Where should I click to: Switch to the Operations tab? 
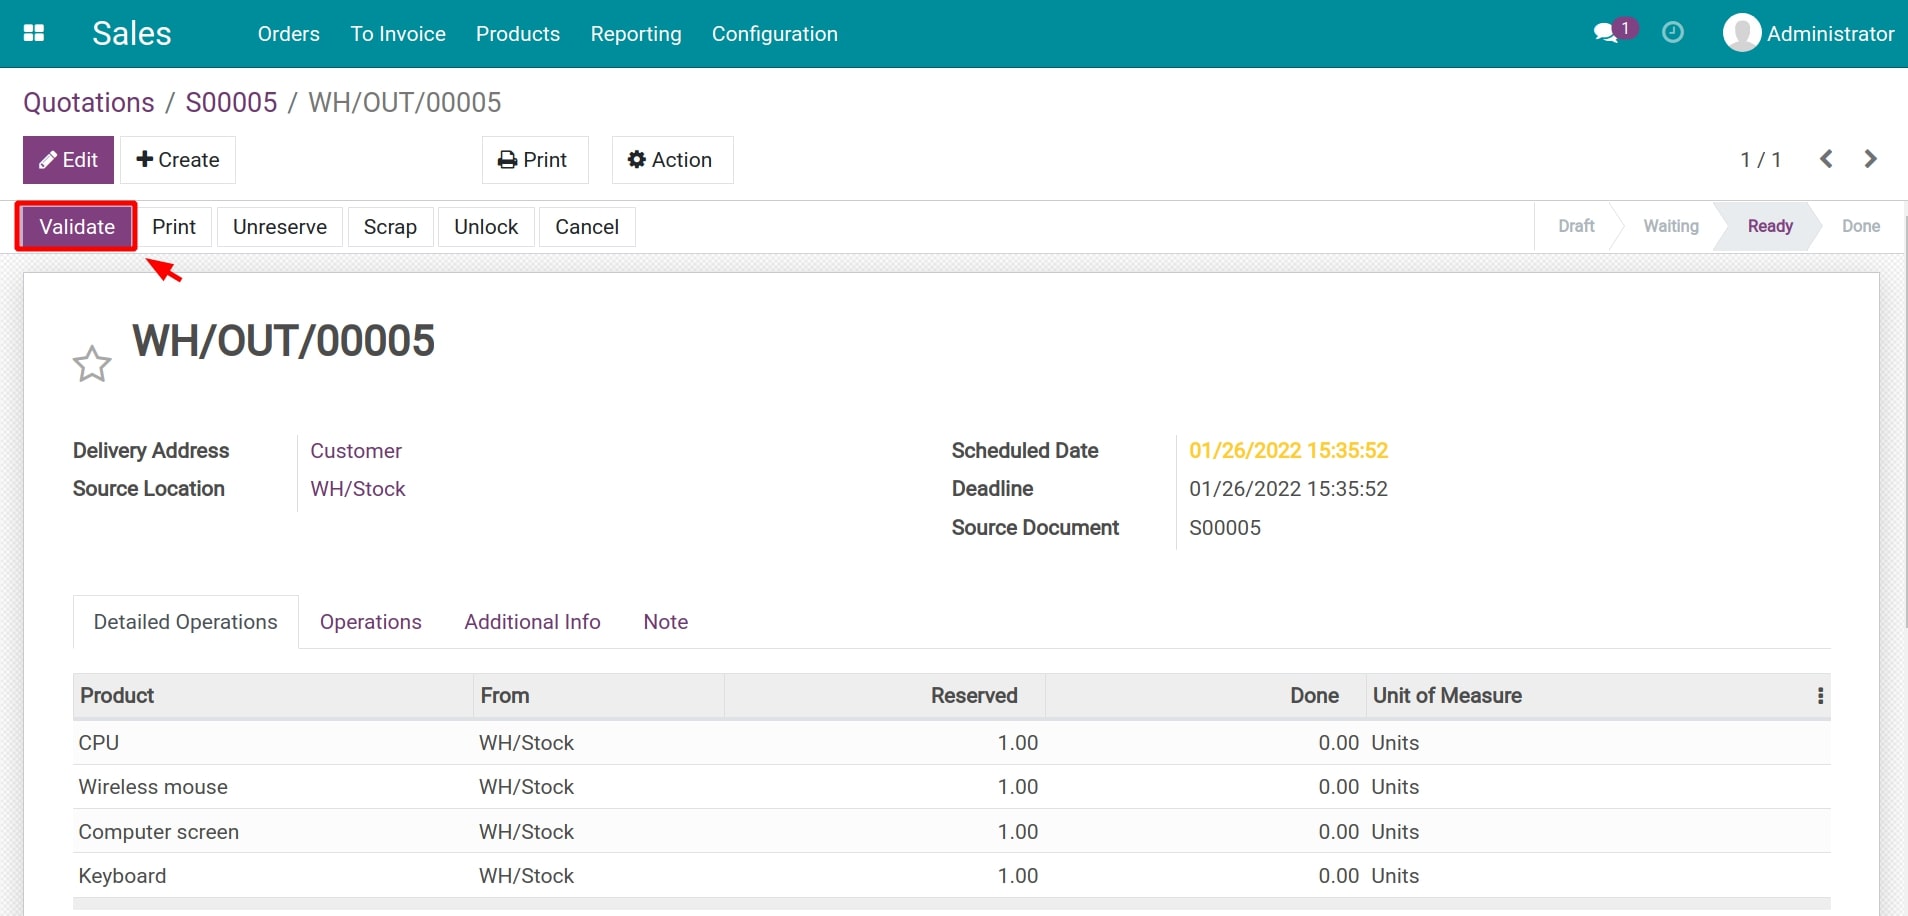(x=371, y=622)
